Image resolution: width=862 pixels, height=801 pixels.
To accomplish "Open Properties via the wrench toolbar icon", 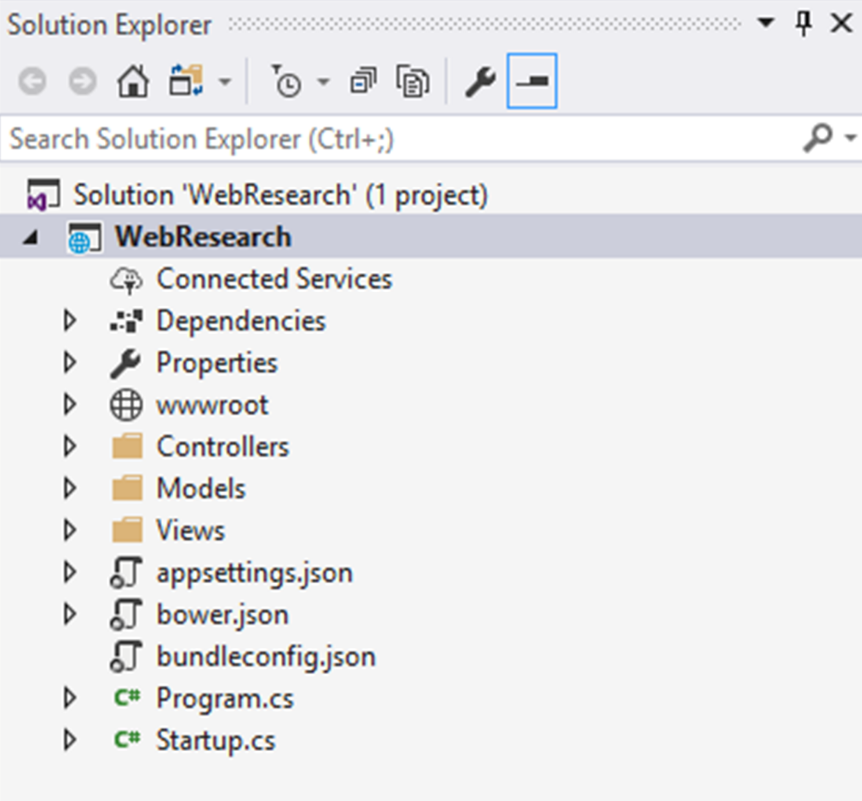I will 480,82.
